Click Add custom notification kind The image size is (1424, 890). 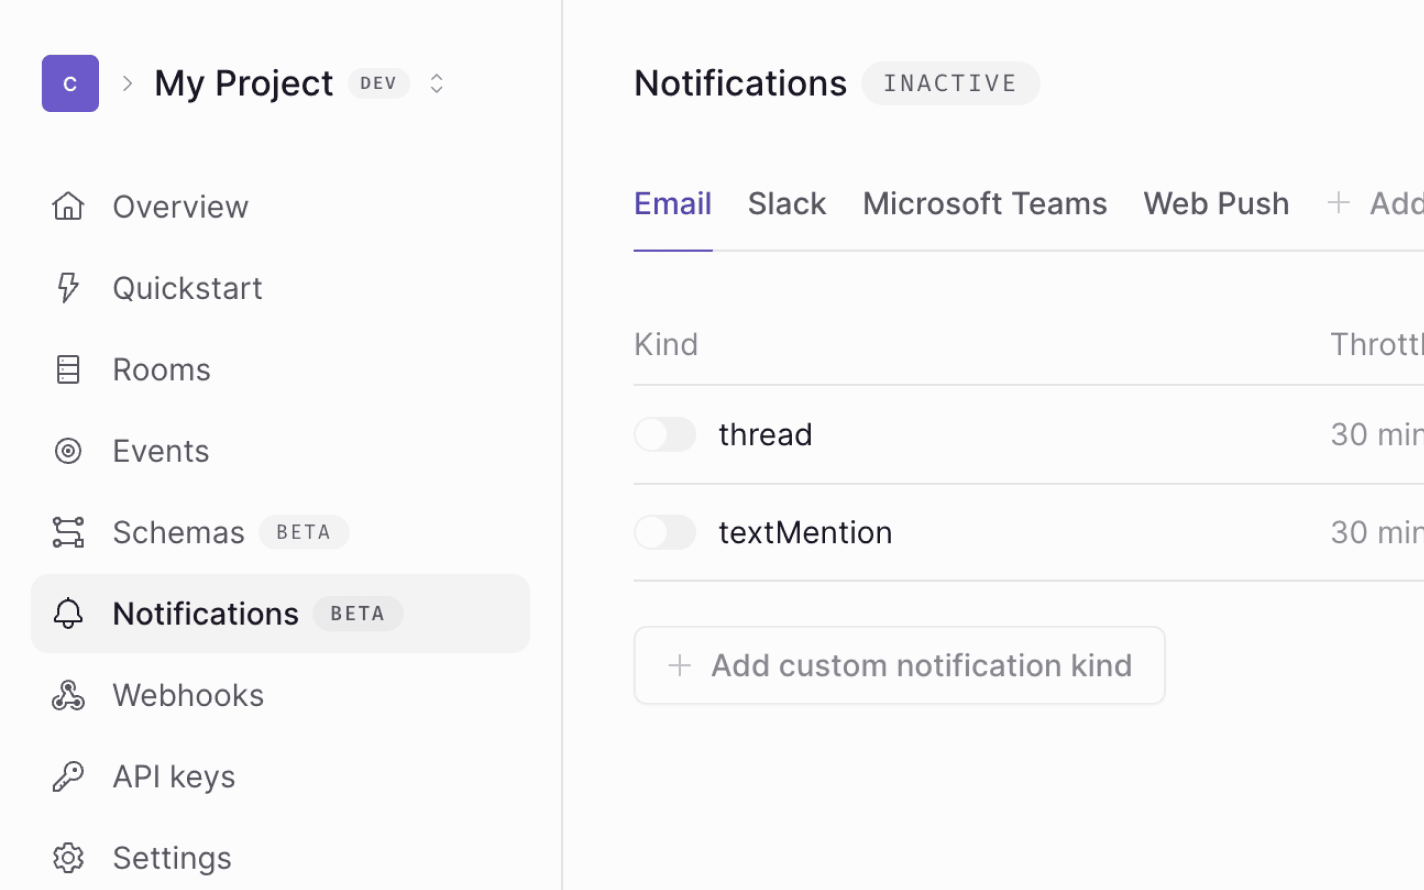[899, 665]
